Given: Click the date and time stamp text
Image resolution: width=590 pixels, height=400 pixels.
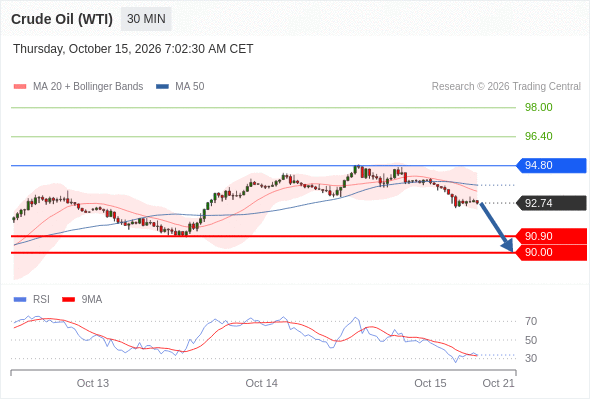Looking at the screenshot, I should 133,49.
